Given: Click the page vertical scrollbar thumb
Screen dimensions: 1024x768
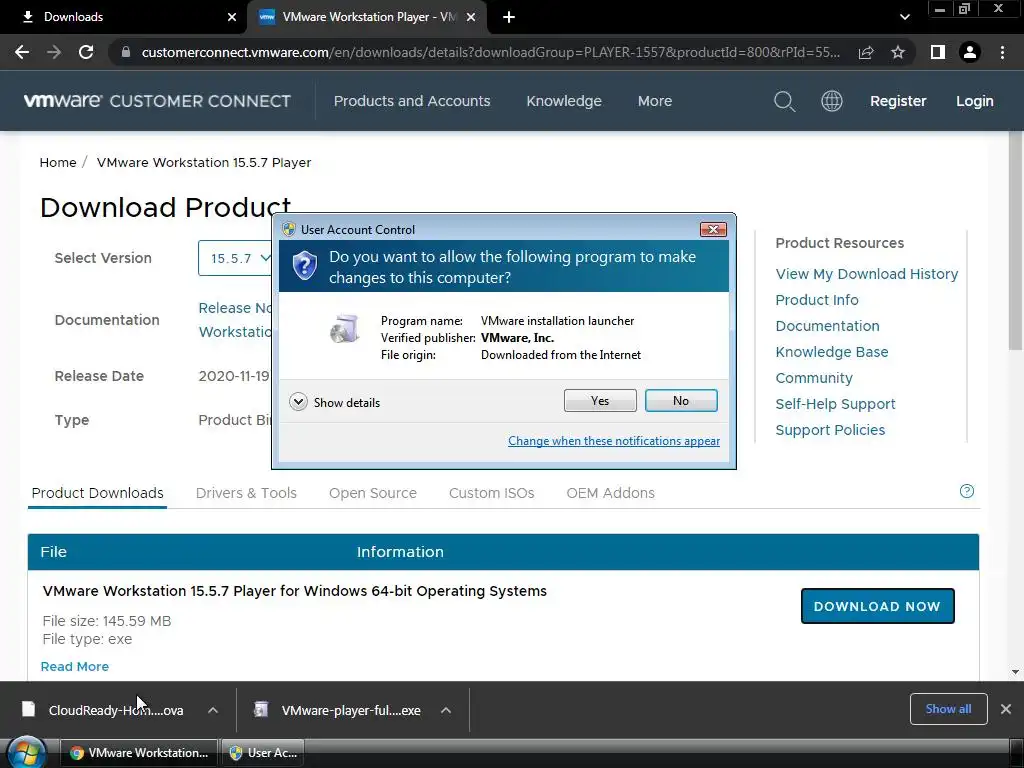Looking at the screenshot, I should tap(1016, 242).
